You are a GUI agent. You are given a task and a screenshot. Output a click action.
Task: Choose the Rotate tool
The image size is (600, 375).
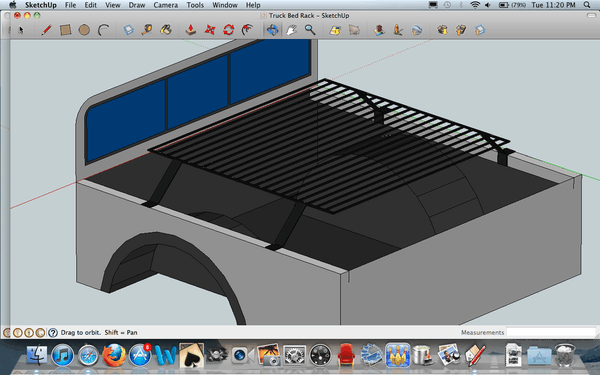coord(228,30)
